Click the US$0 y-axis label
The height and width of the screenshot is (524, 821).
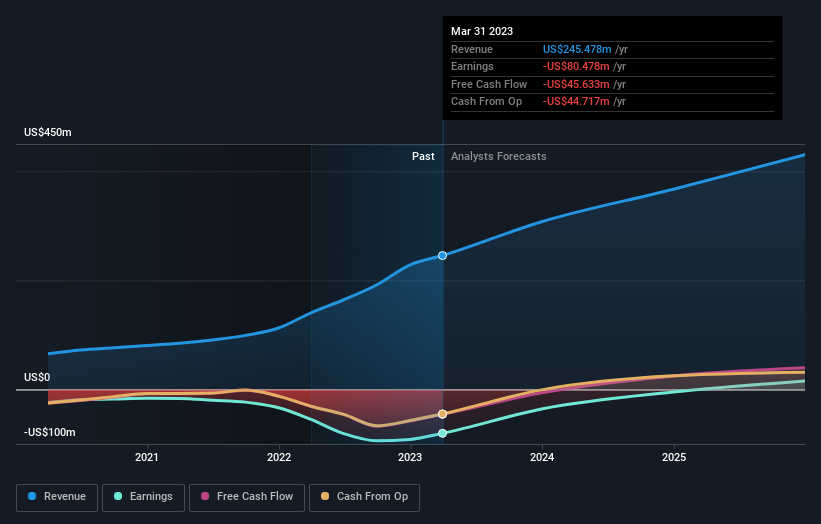(x=37, y=377)
